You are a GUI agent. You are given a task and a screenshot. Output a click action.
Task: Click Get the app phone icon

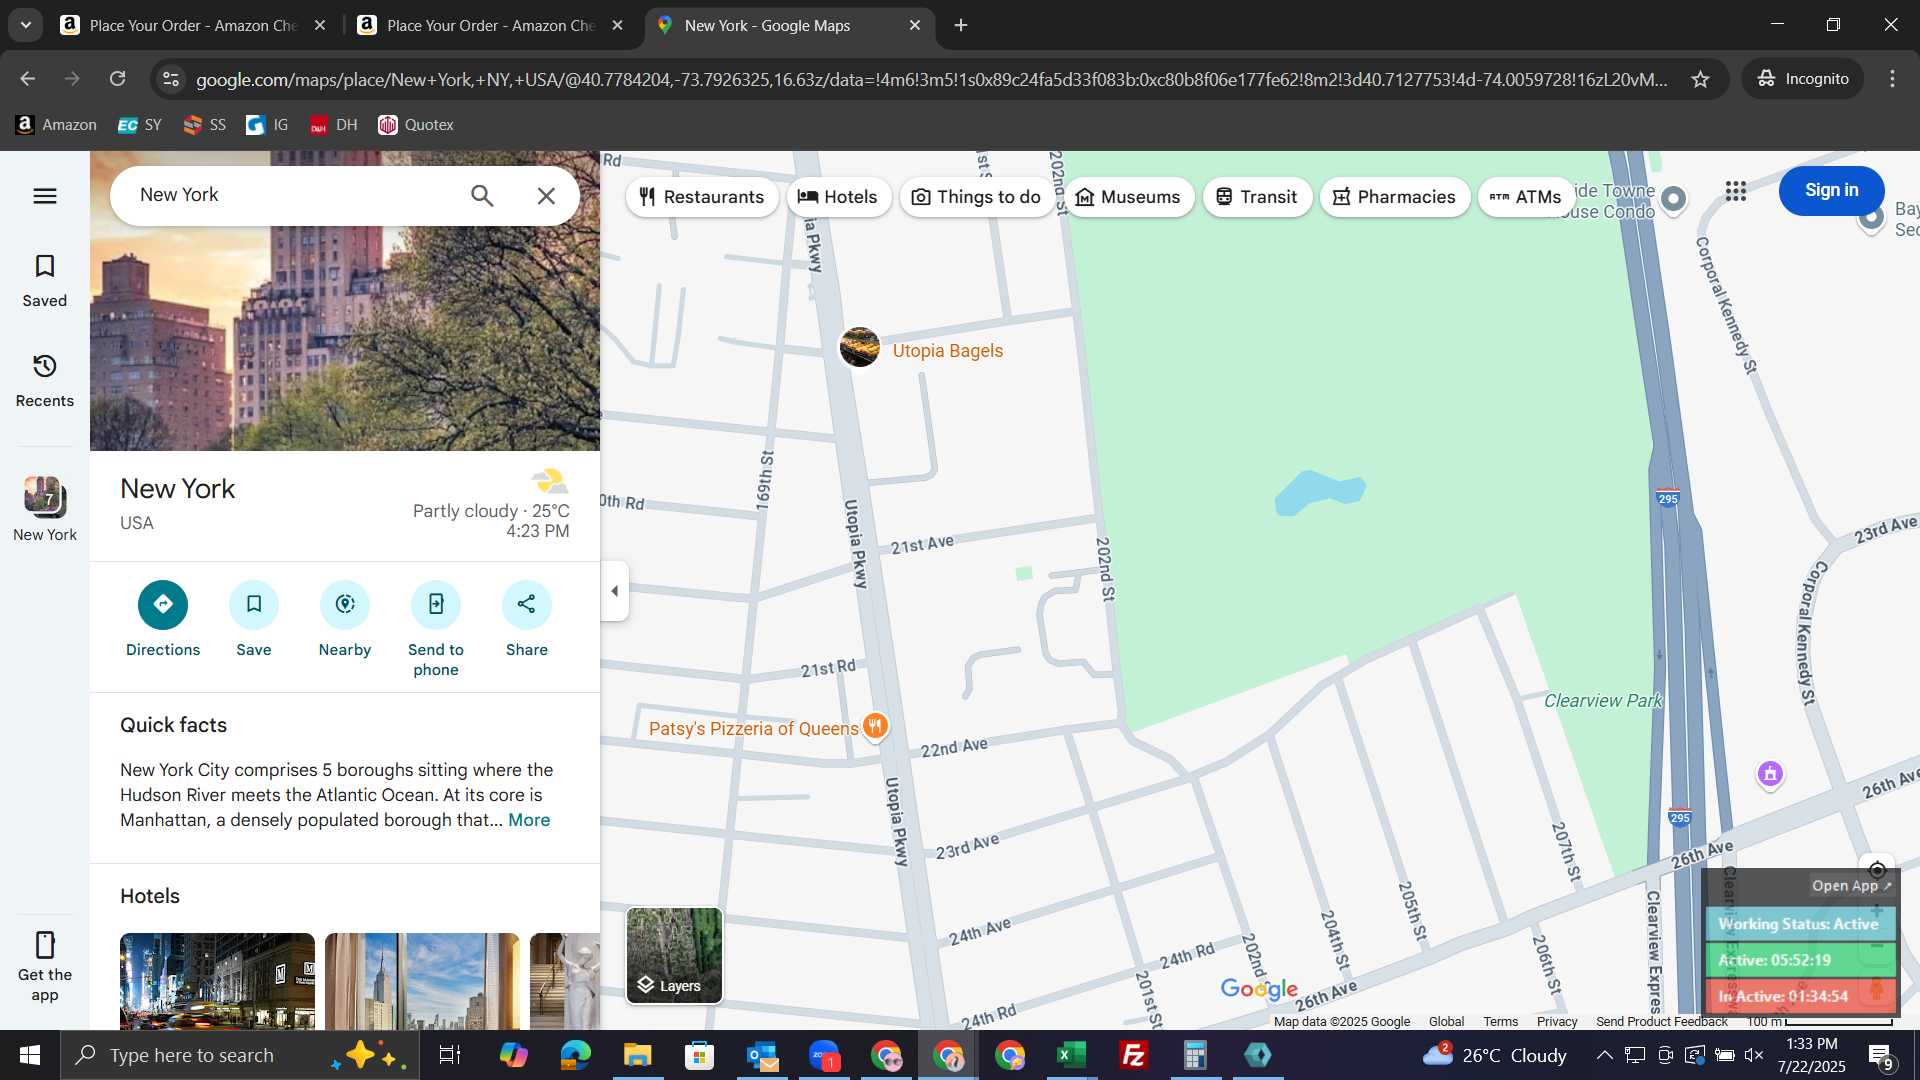45,945
